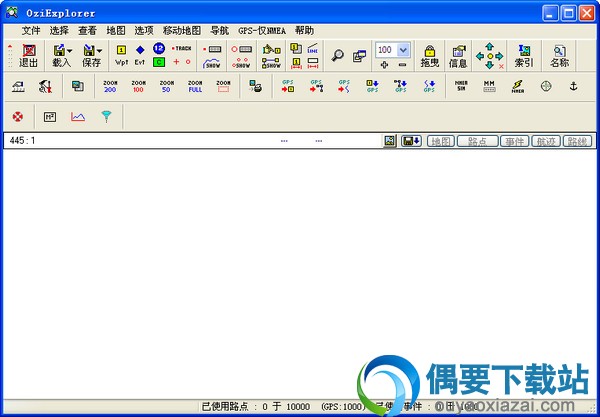Toggle the route SHOW button

pos(271,64)
